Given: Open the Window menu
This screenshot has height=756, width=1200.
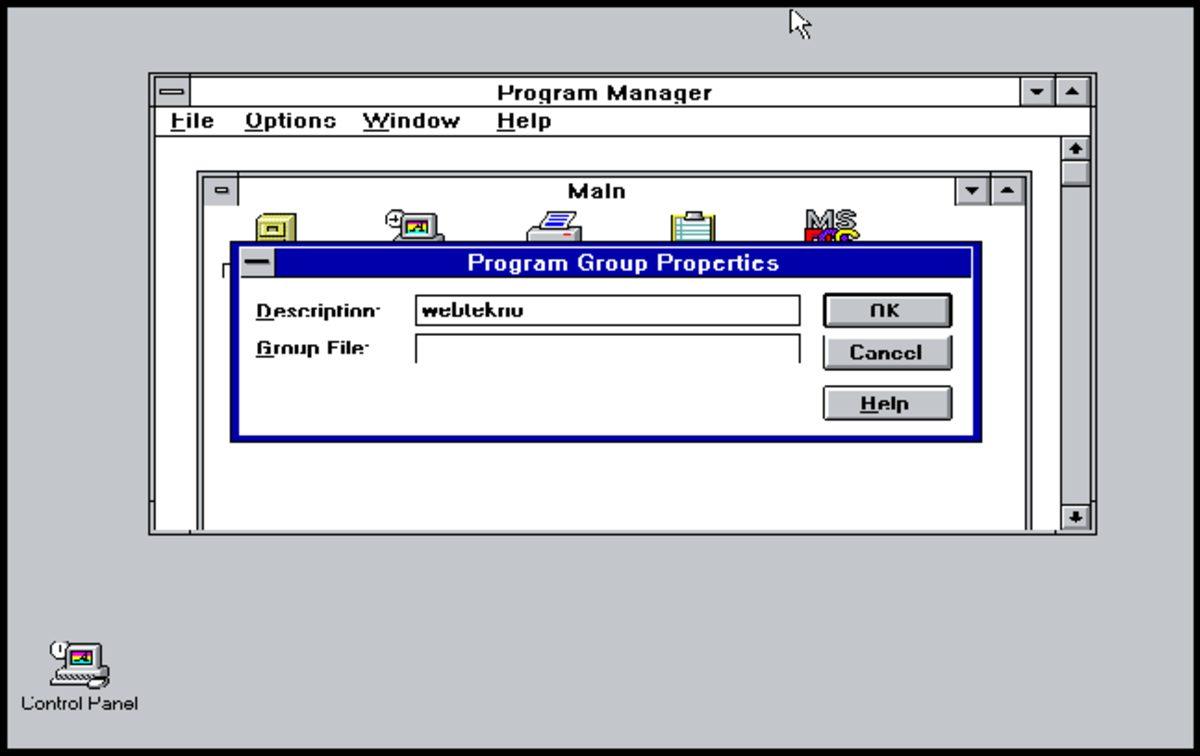Looking at the screenshot, I should point(411,121).
